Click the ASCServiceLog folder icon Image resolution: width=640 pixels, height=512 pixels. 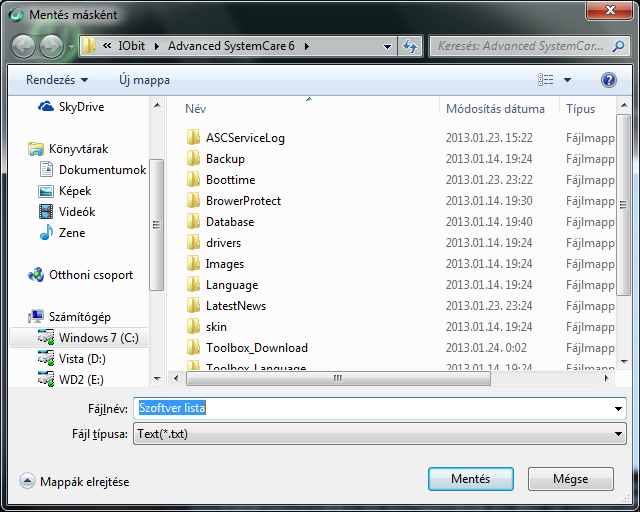click(x=193, y=138)
